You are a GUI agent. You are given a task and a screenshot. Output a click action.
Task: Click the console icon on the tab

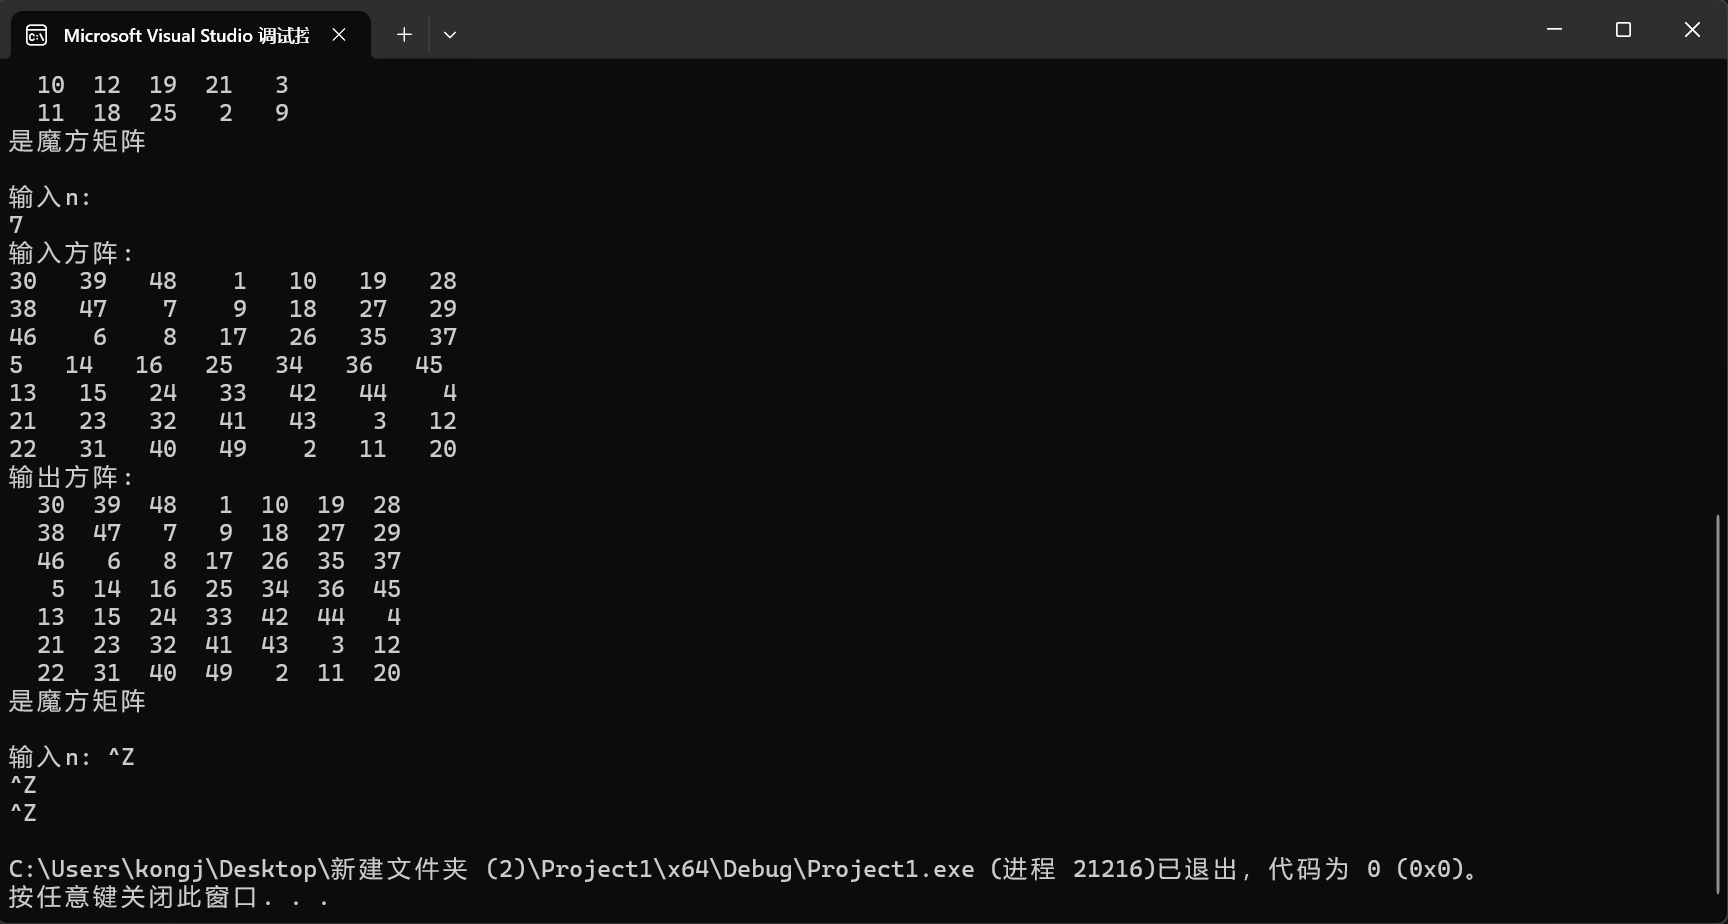37,36
